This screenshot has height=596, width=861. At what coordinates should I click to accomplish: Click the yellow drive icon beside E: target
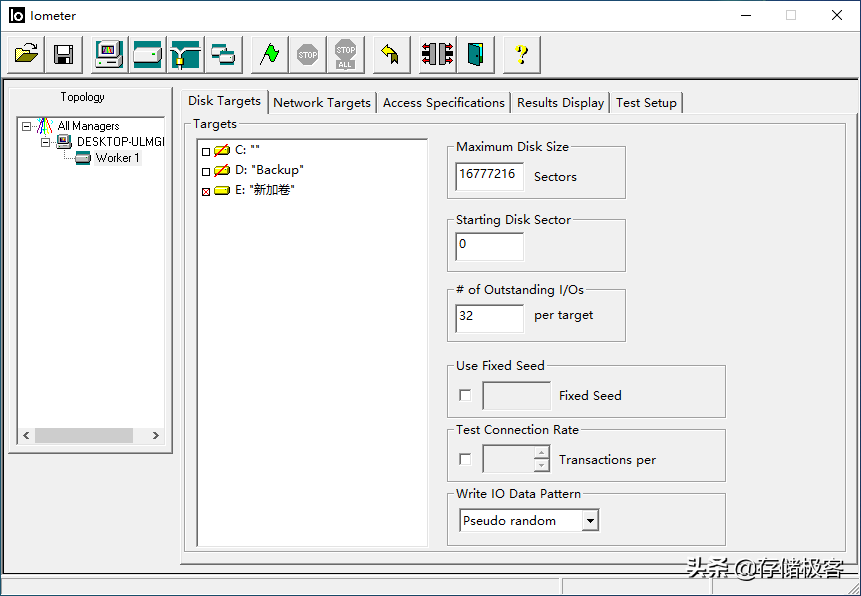pos(222,191)
